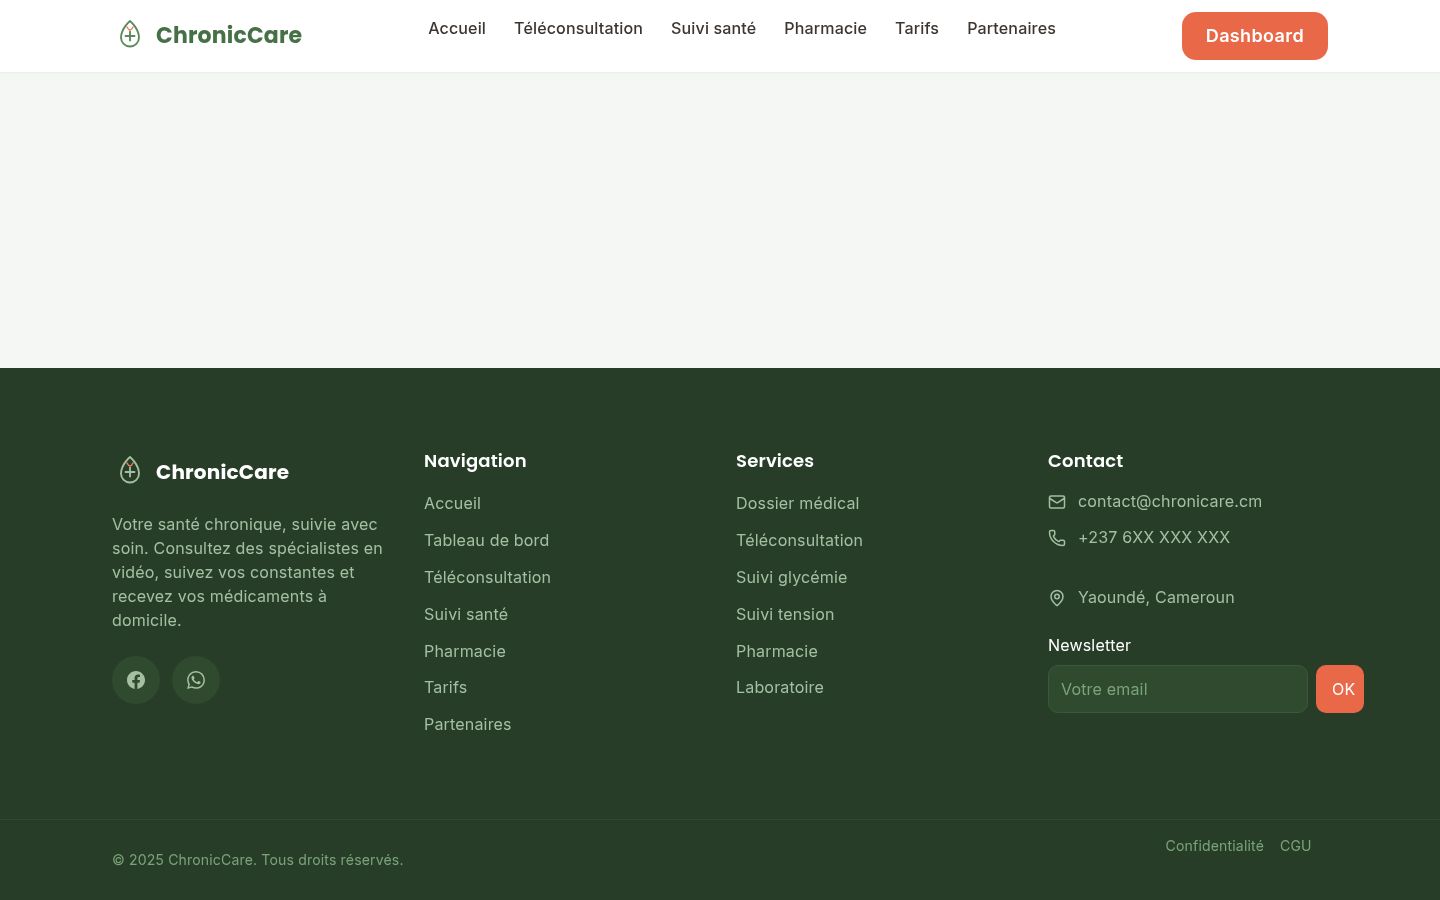Open the Confidentialité link

point(1214,846)
